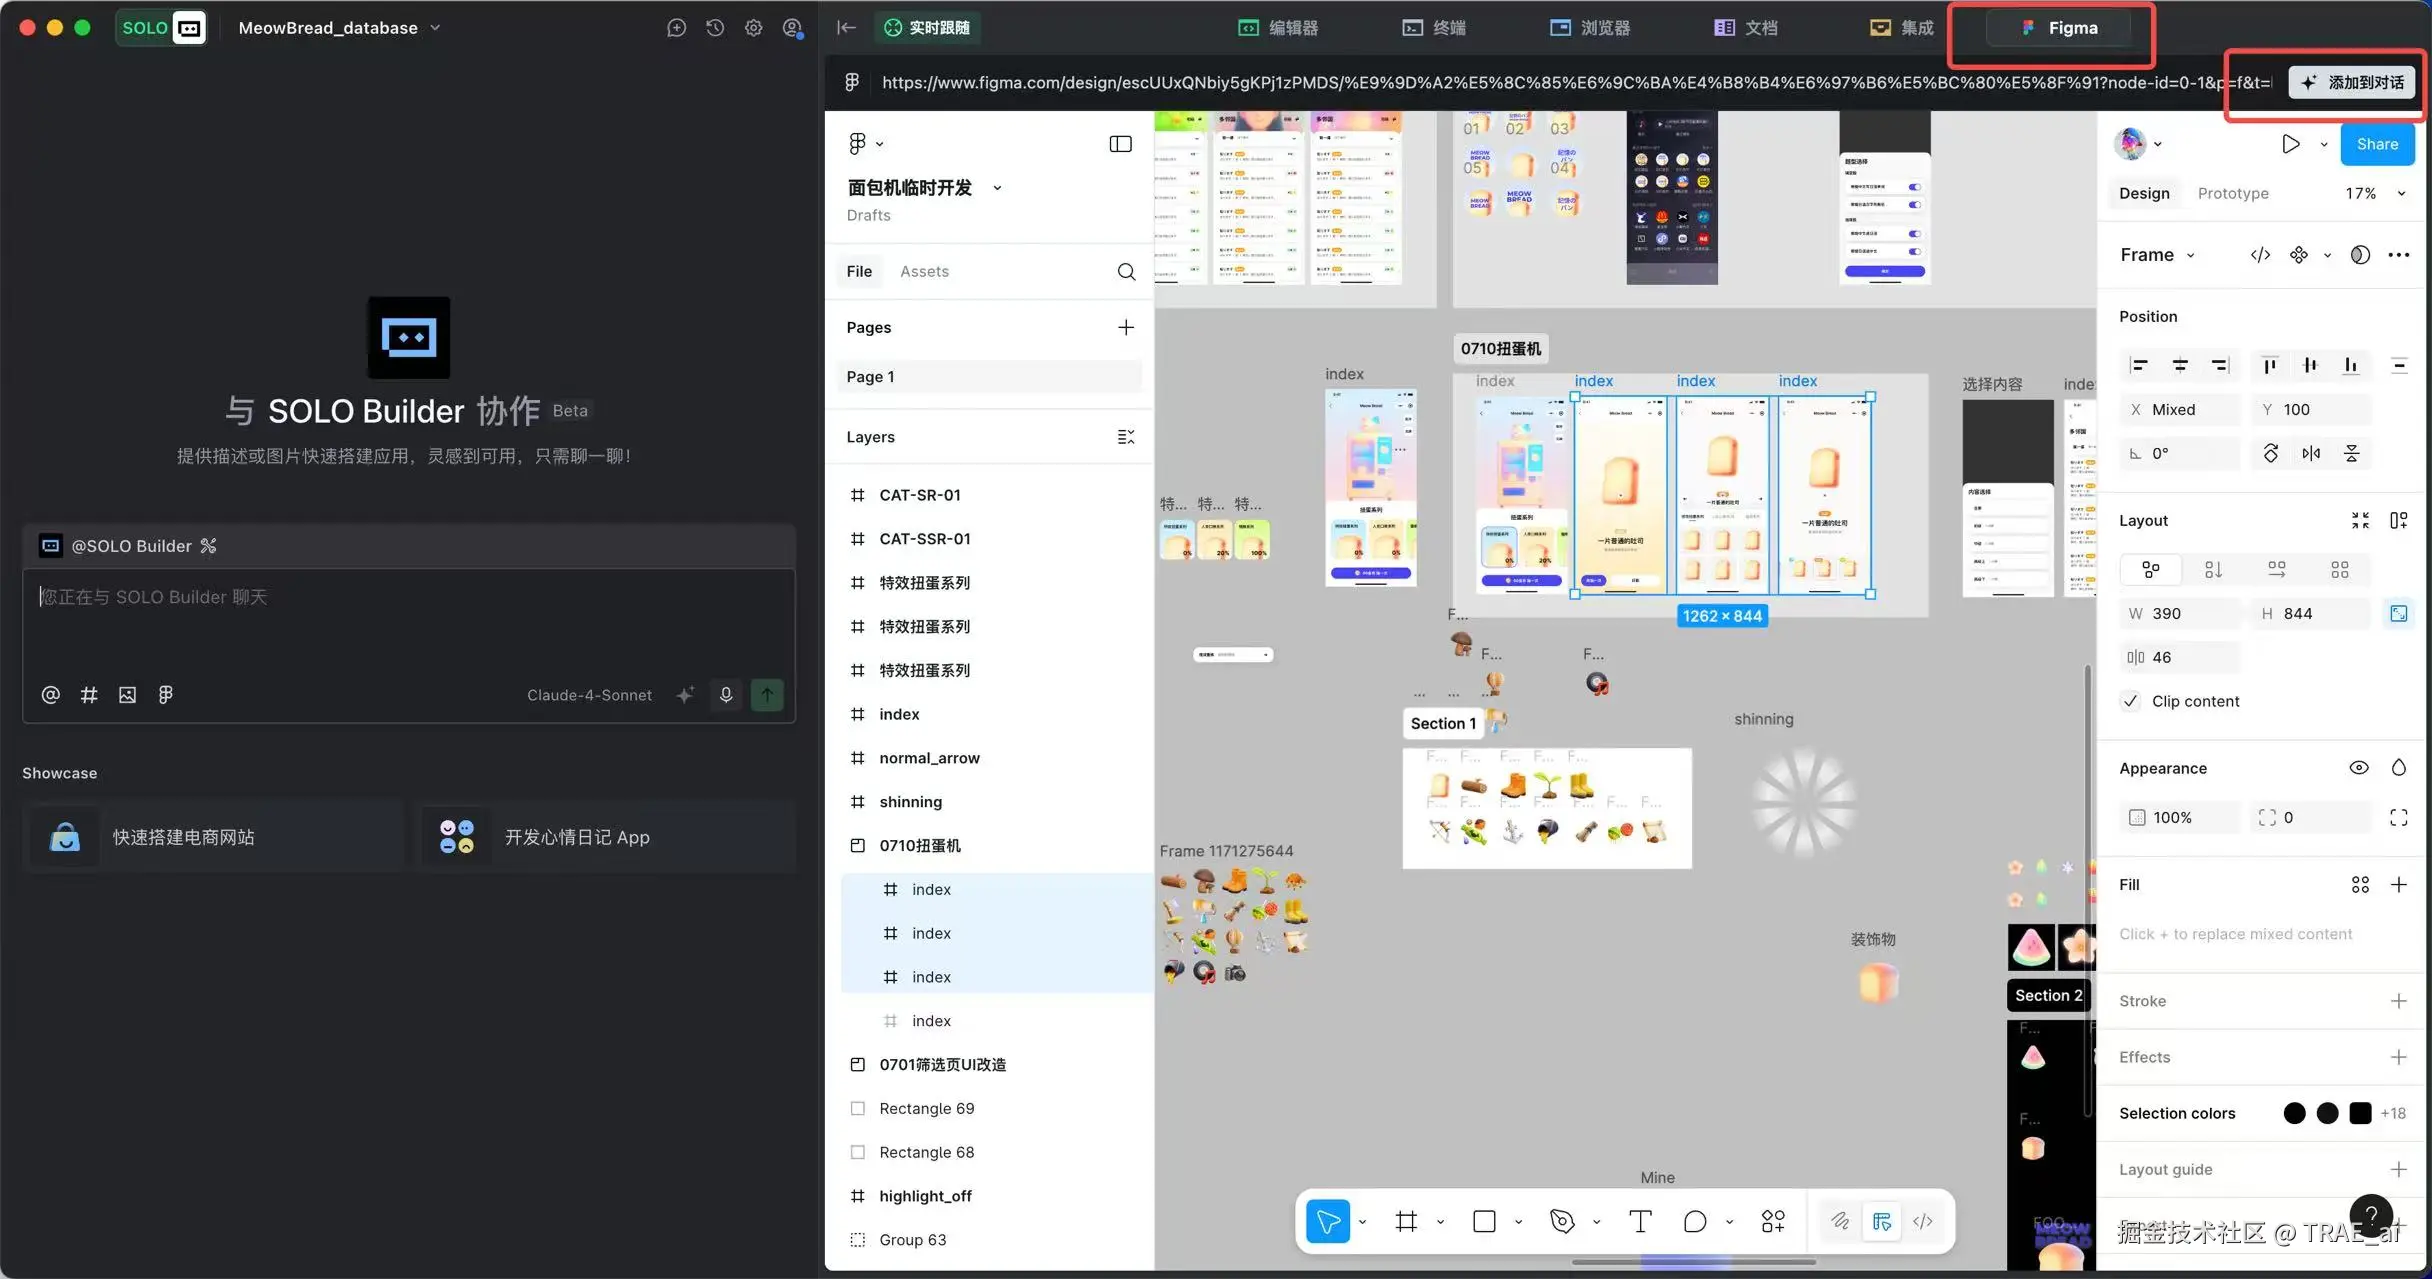This screenshot has width=2432, height=1279.
Task: Select the Text tool in Figma toolbar
Action: click(1640, 1221)
